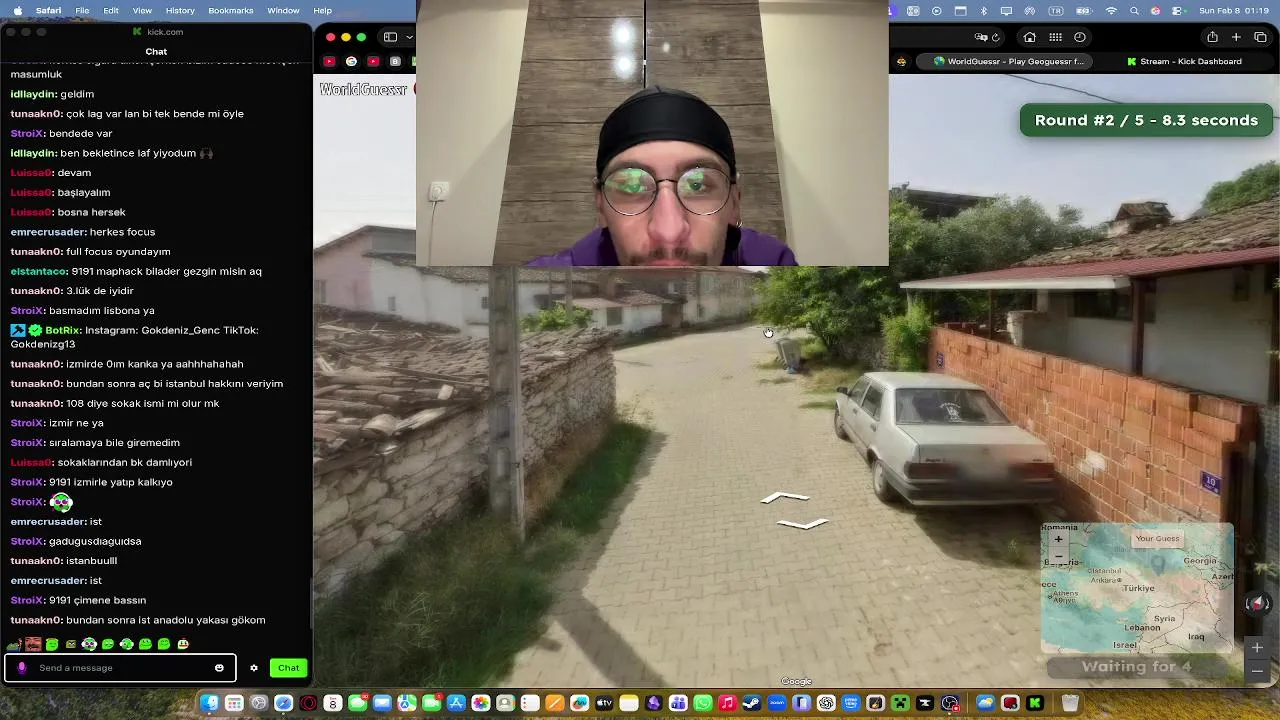Screen dimensions: 1280x720
Task: Open the Safari app menu
Action: pyautogui.click(x=48, y=10)
